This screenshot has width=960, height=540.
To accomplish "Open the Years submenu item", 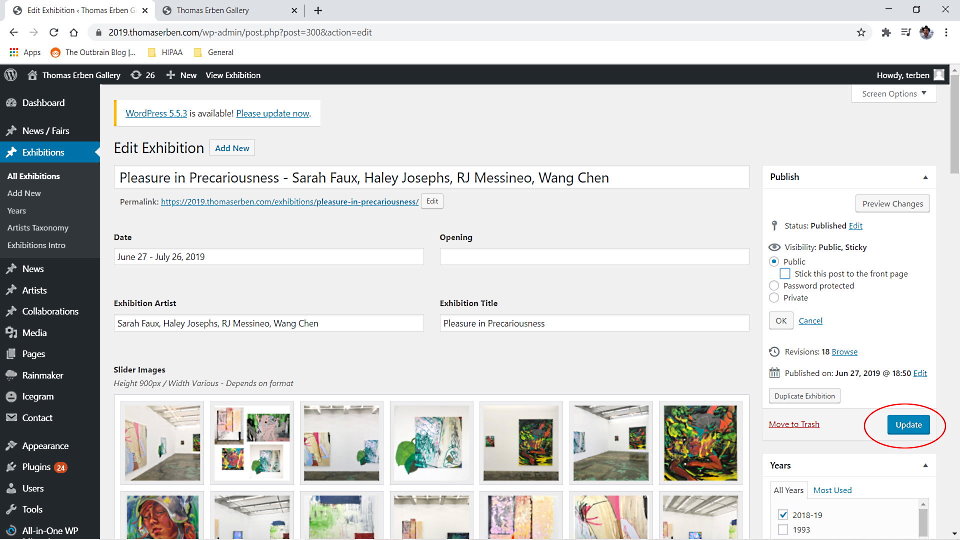I will pyautogui.click(x=17, y=211).
